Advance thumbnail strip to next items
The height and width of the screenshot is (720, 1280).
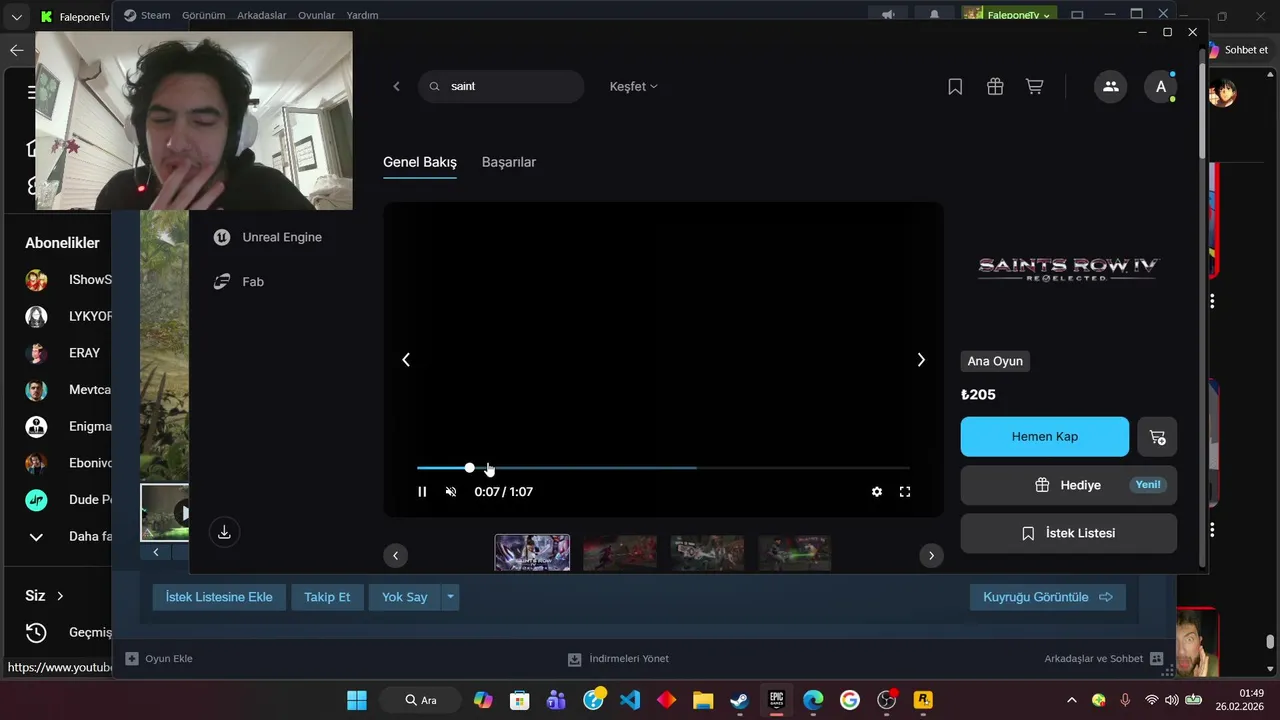coord(931,556)
